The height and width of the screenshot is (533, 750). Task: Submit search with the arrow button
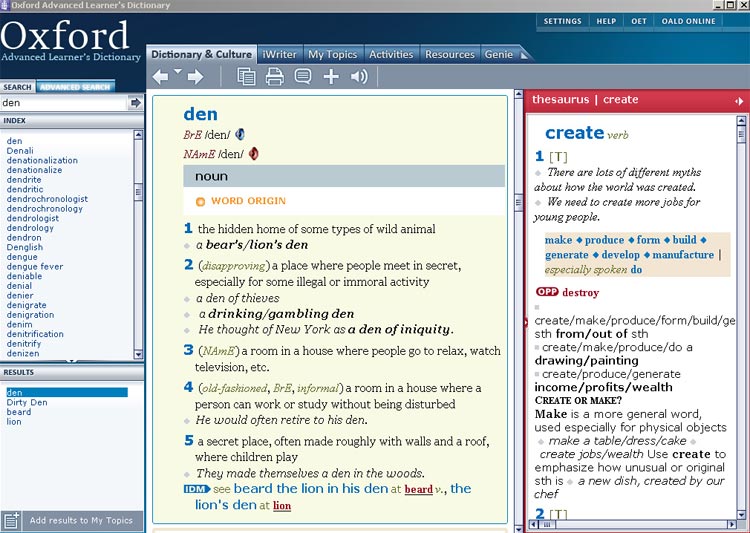(135, 103)
